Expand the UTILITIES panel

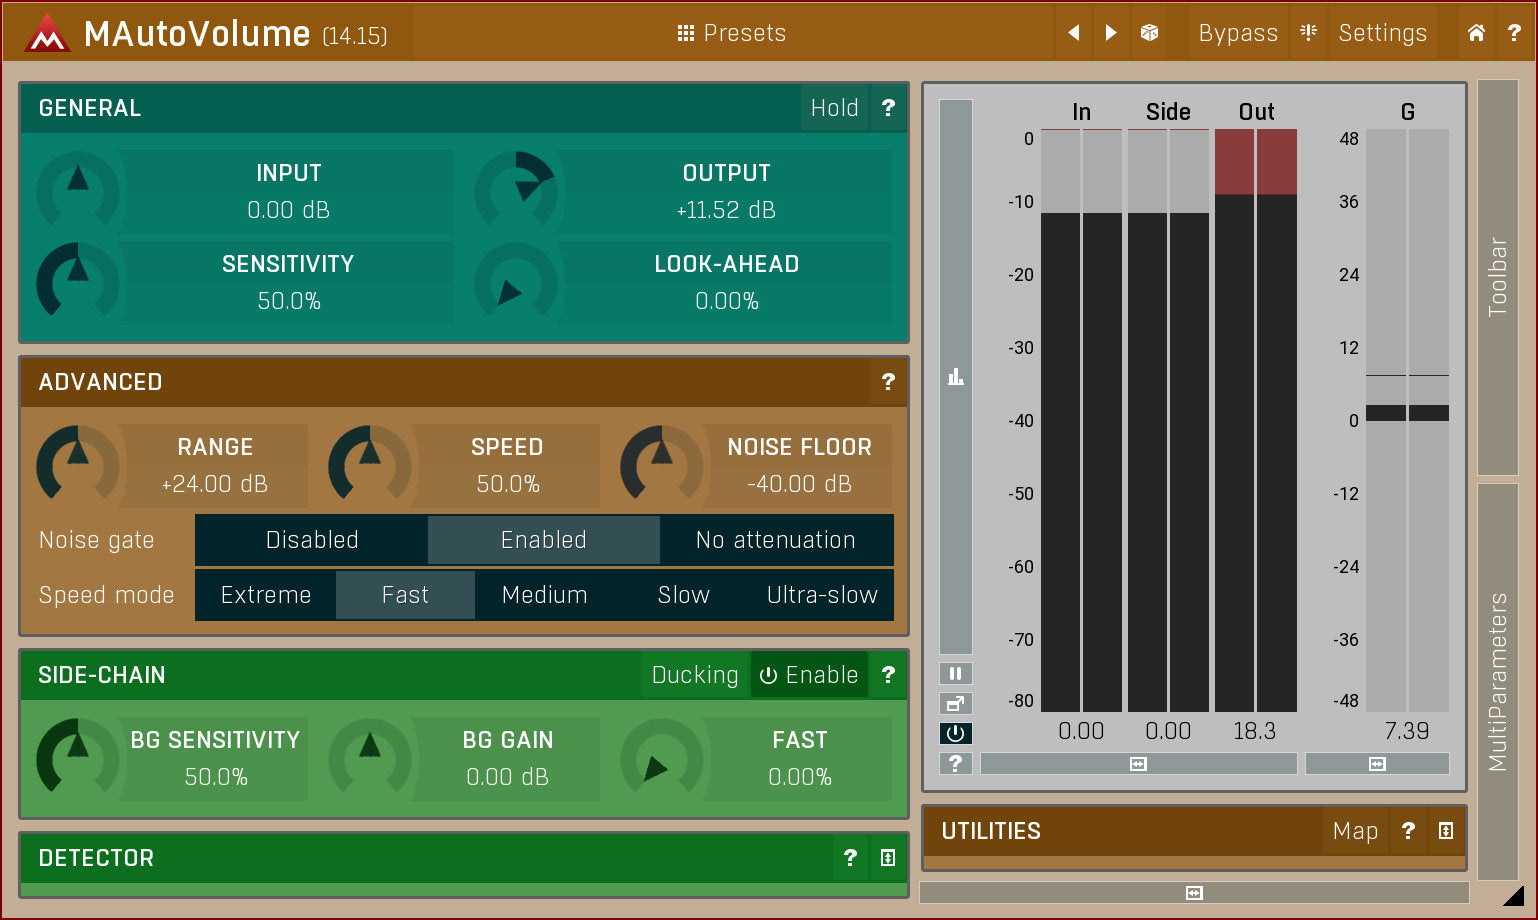pyautogui.click(x=1445, y=831)
